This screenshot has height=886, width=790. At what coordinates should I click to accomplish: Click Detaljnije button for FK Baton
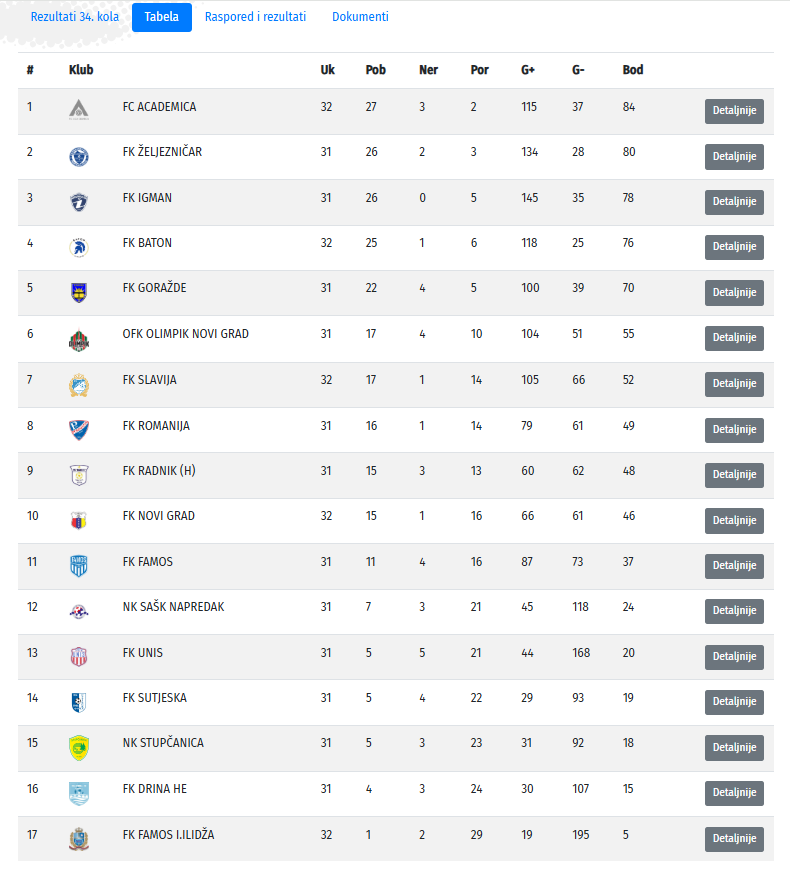[x=734, y=247]
